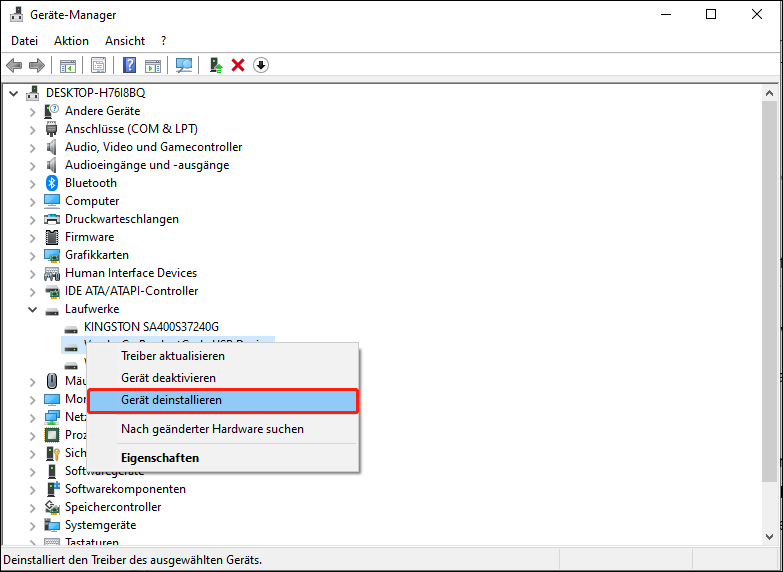783x572 pixels.
Task: Click the Bluetooth category icon
Action: pyautogui.click(x=52, y=183)
